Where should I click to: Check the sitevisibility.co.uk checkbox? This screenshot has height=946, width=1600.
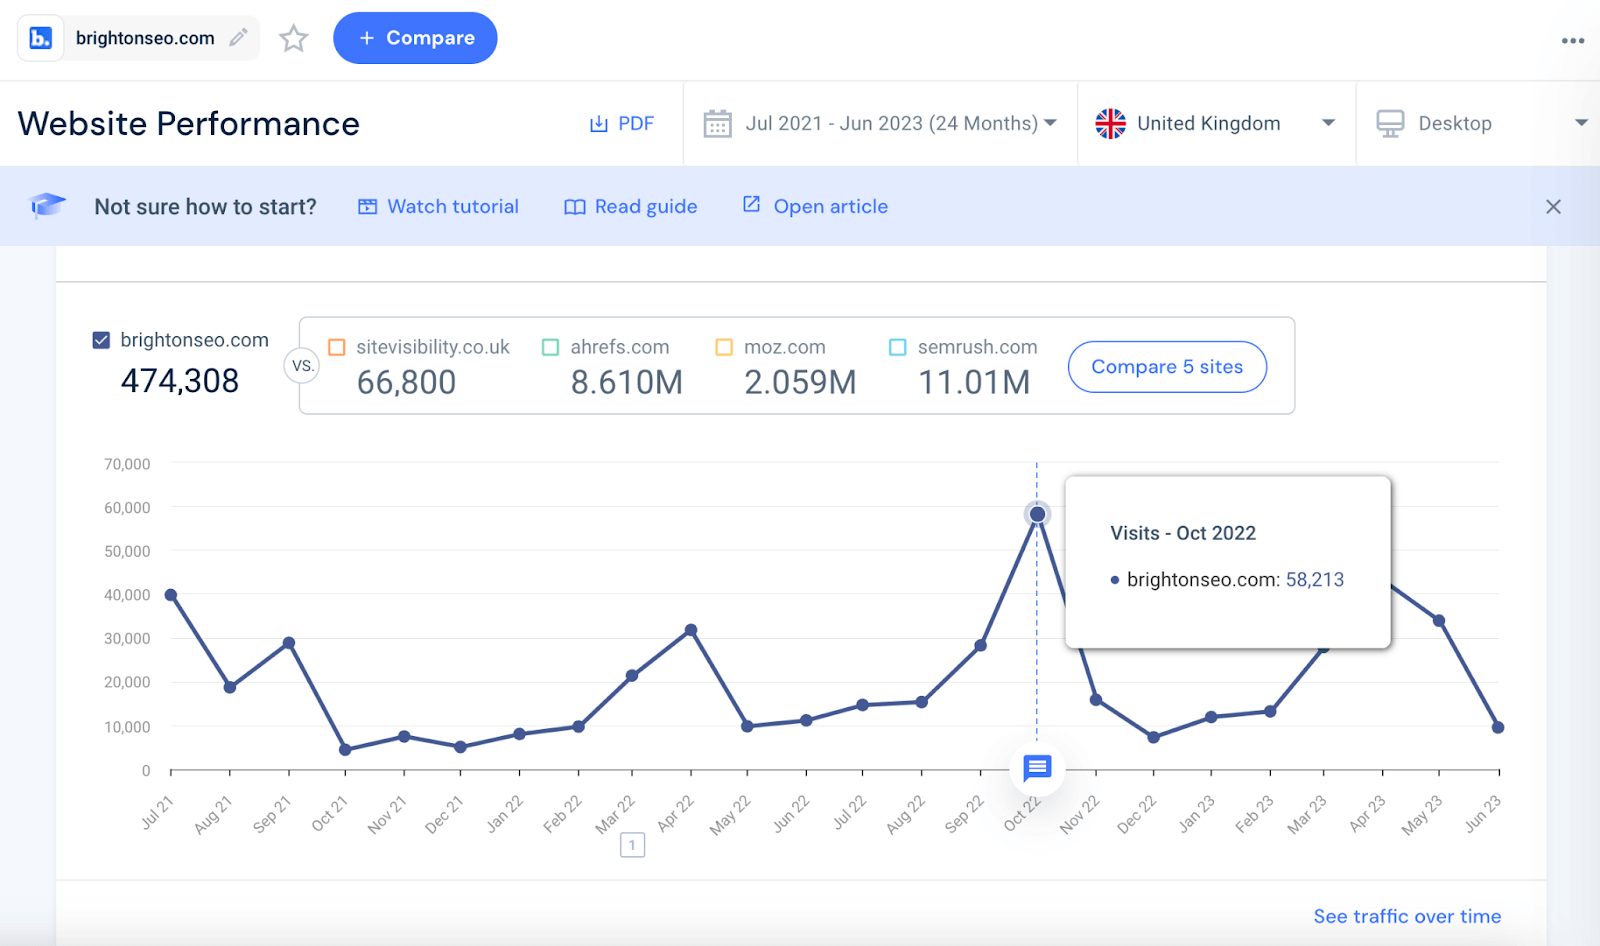pos(337,347)
